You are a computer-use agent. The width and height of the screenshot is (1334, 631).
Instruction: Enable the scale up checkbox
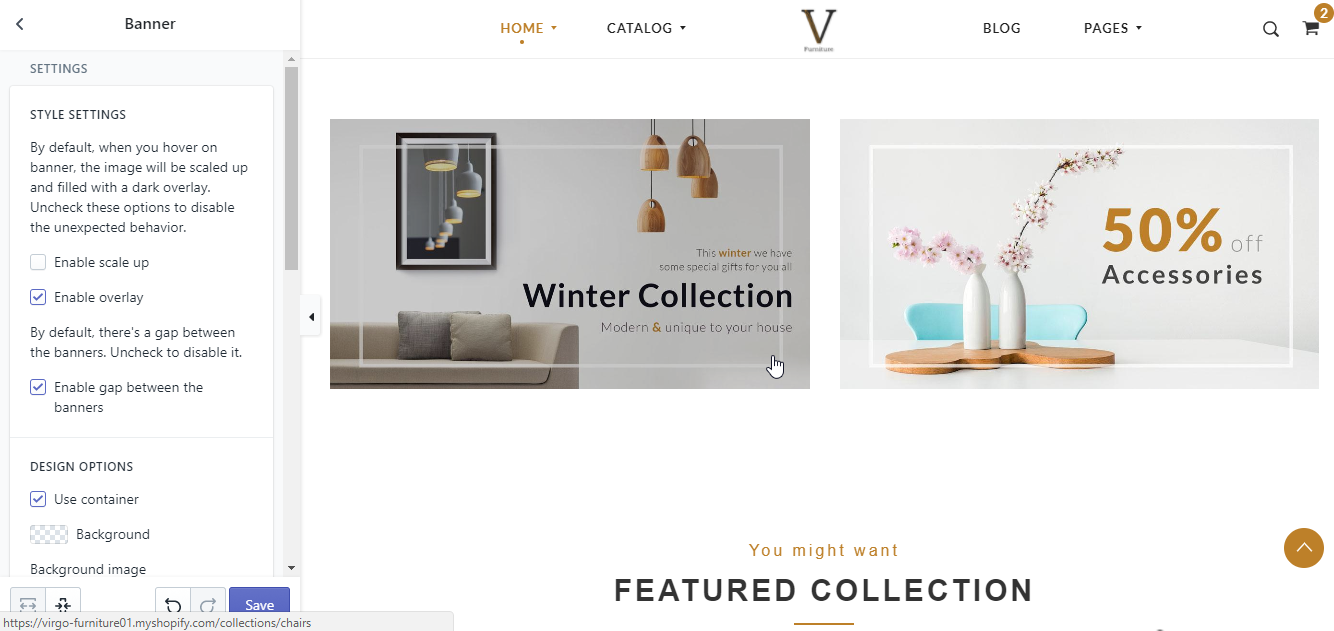pyautogui.click(x=38, y=262)
